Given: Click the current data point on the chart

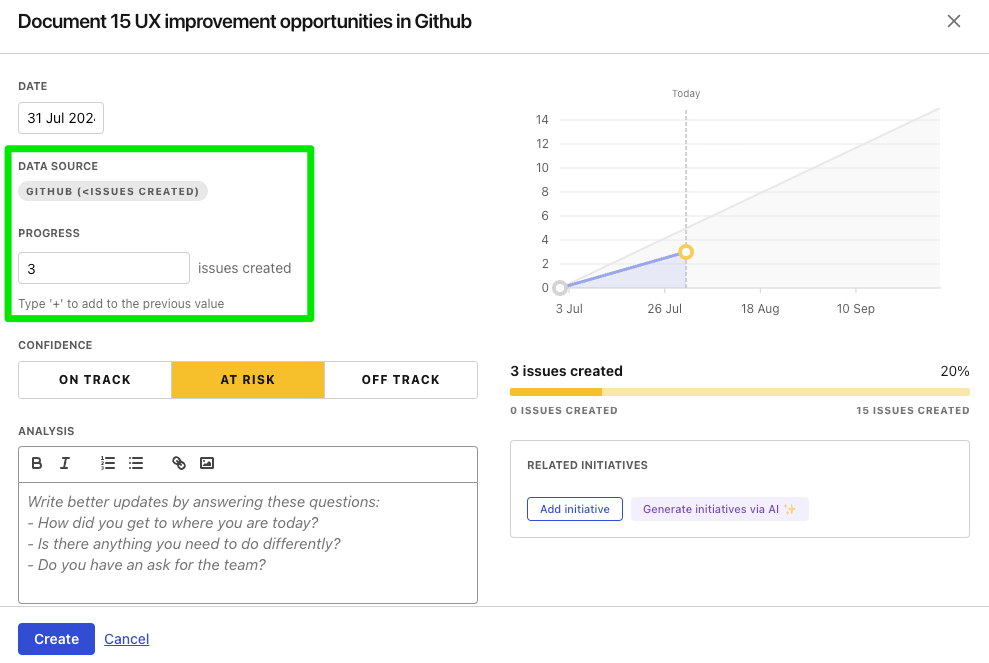Looking at the screenshot, I should 686,252.
